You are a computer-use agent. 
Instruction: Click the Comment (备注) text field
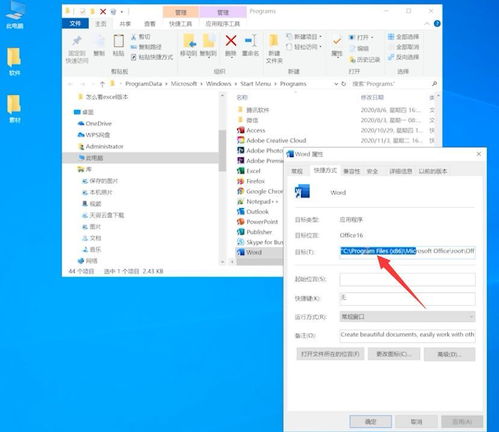407,335
